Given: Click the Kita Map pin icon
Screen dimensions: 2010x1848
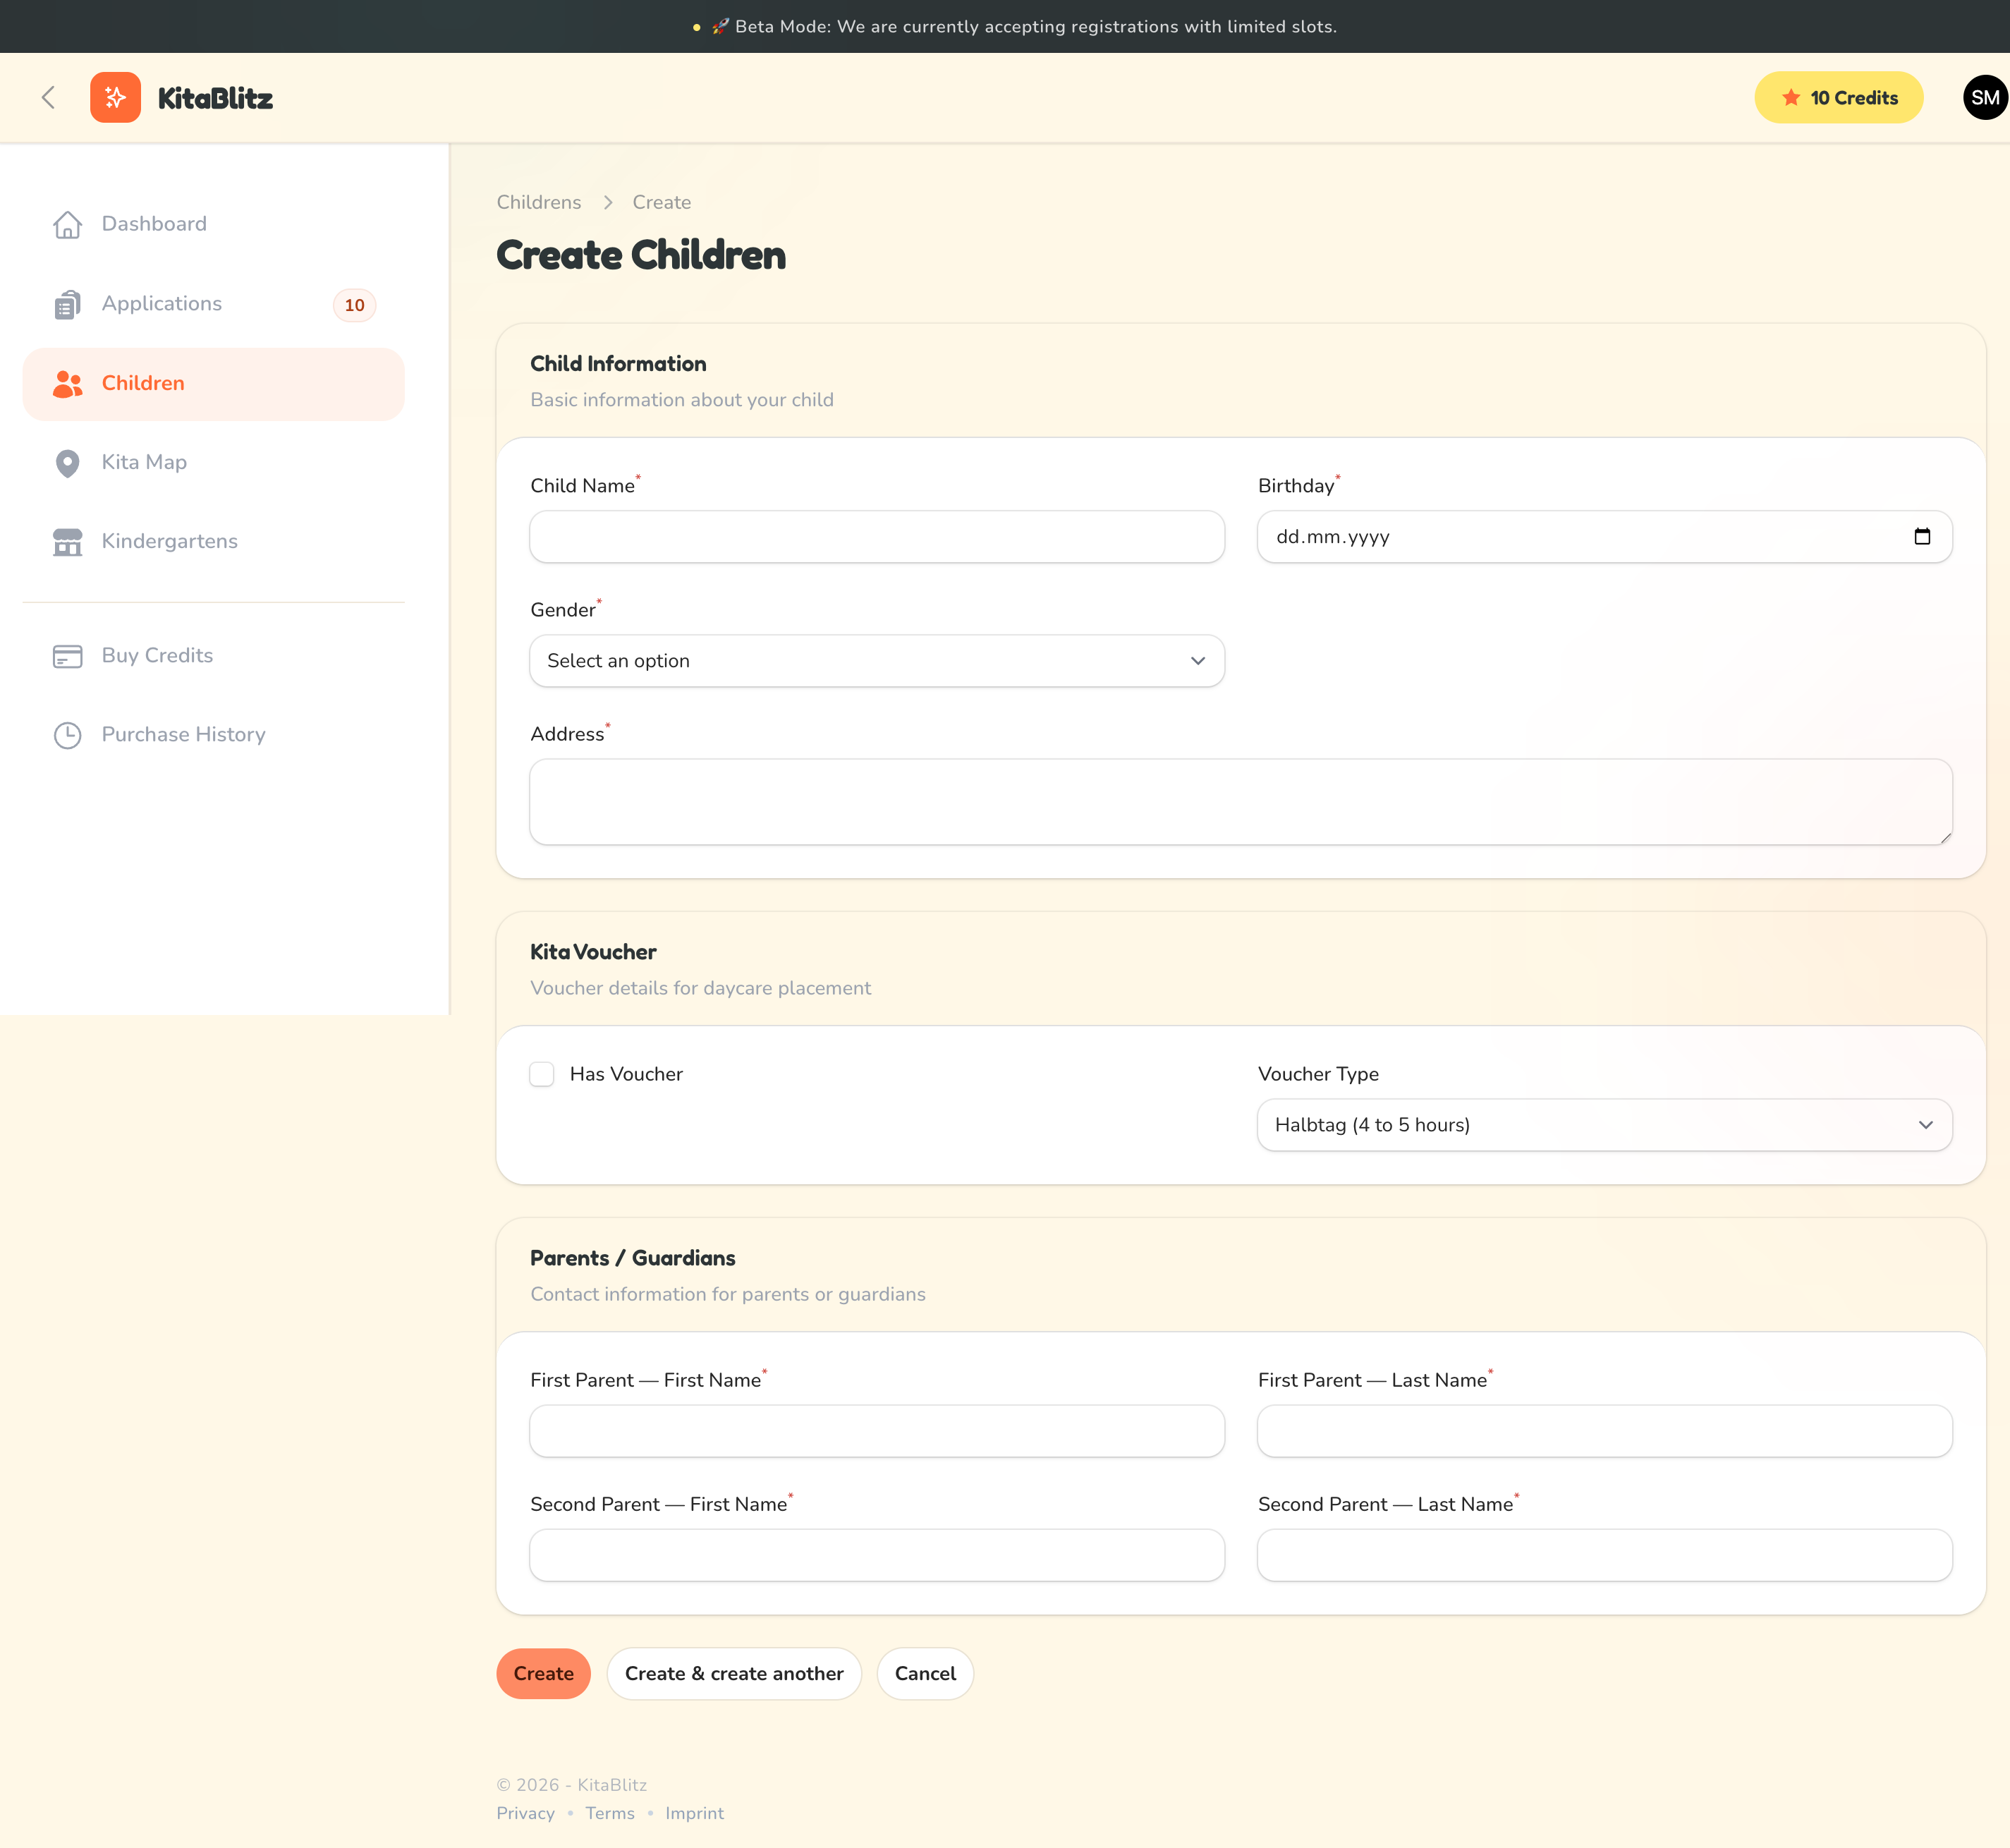Looking at the screenshot, I should [x=67, y=463].
